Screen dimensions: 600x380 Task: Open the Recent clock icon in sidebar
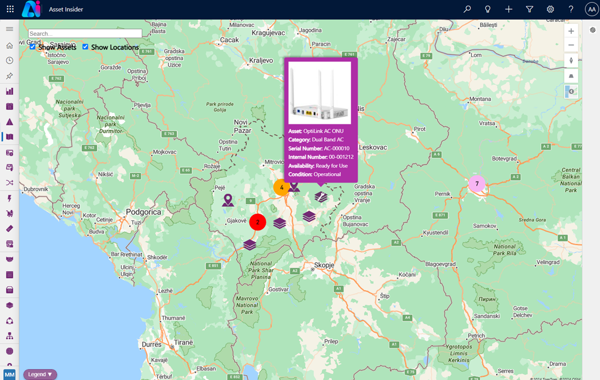(x=10, y=60)
